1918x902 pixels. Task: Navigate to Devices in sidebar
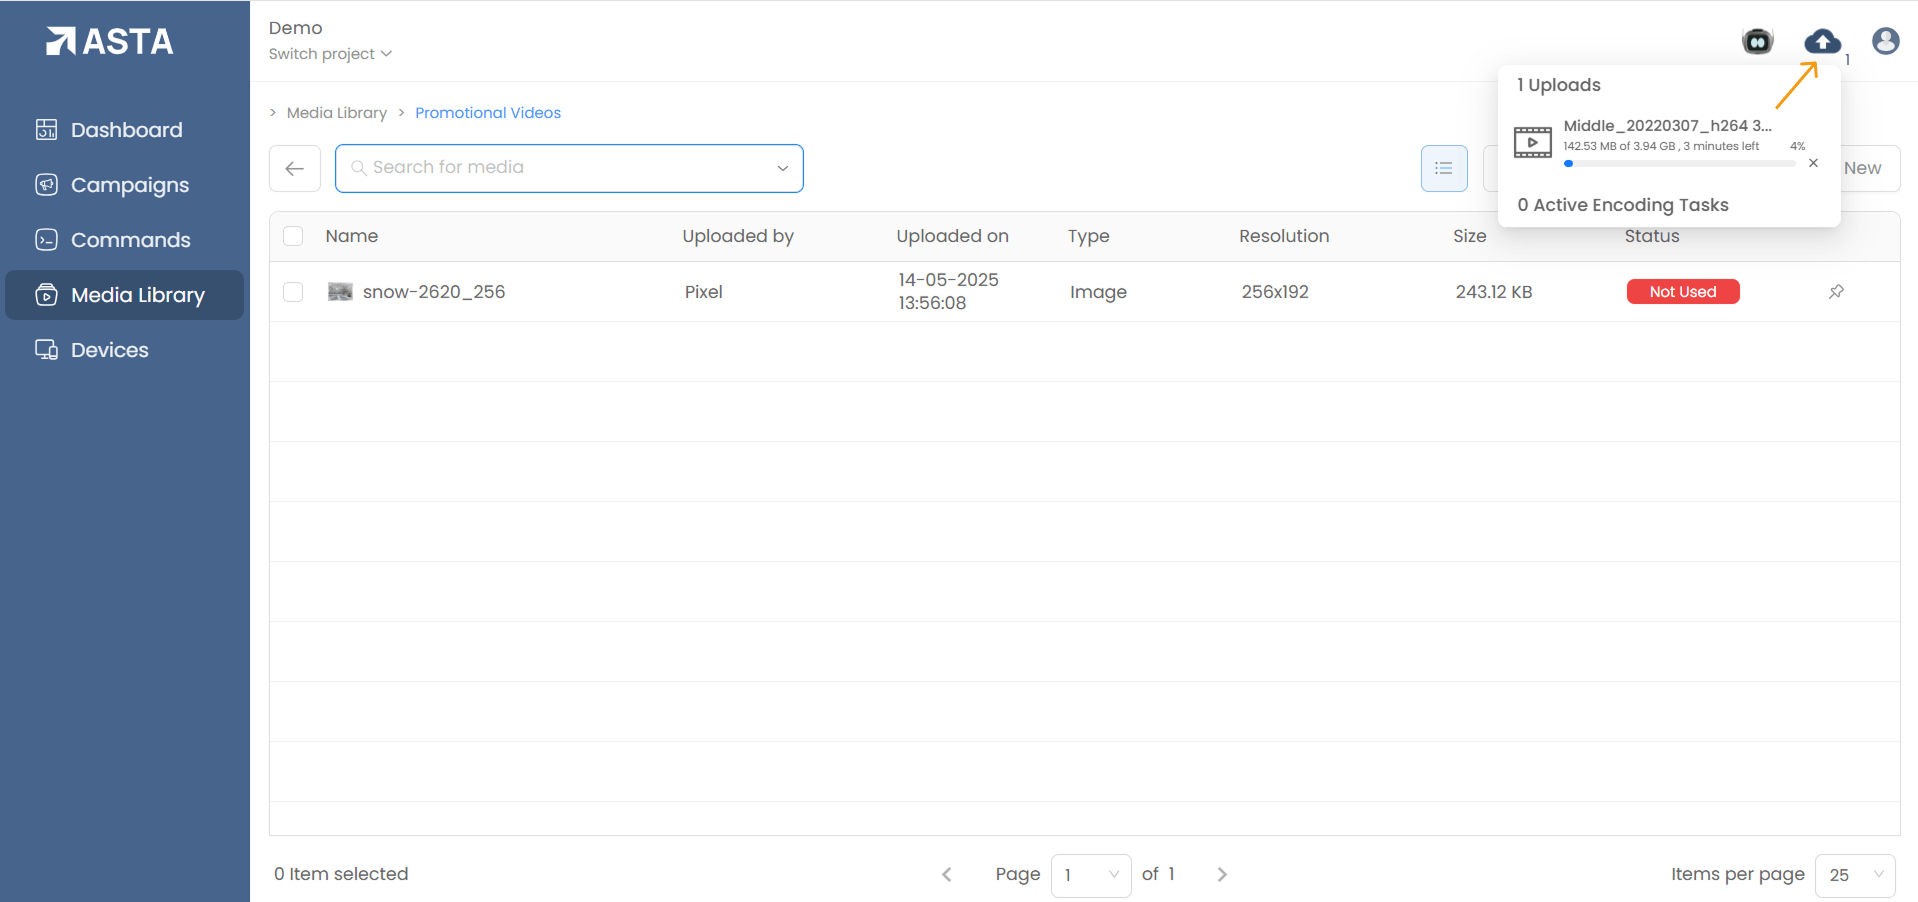[x=109, y=350]
